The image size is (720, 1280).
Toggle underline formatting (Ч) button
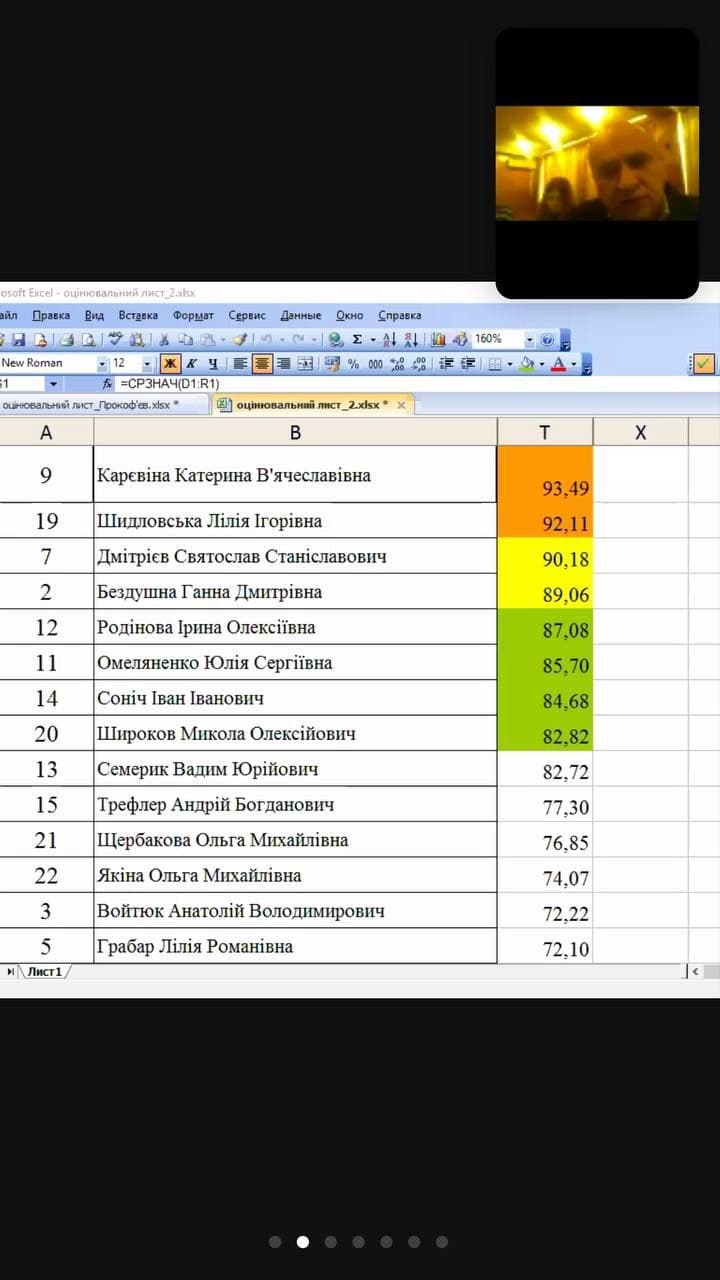(212, 364)
